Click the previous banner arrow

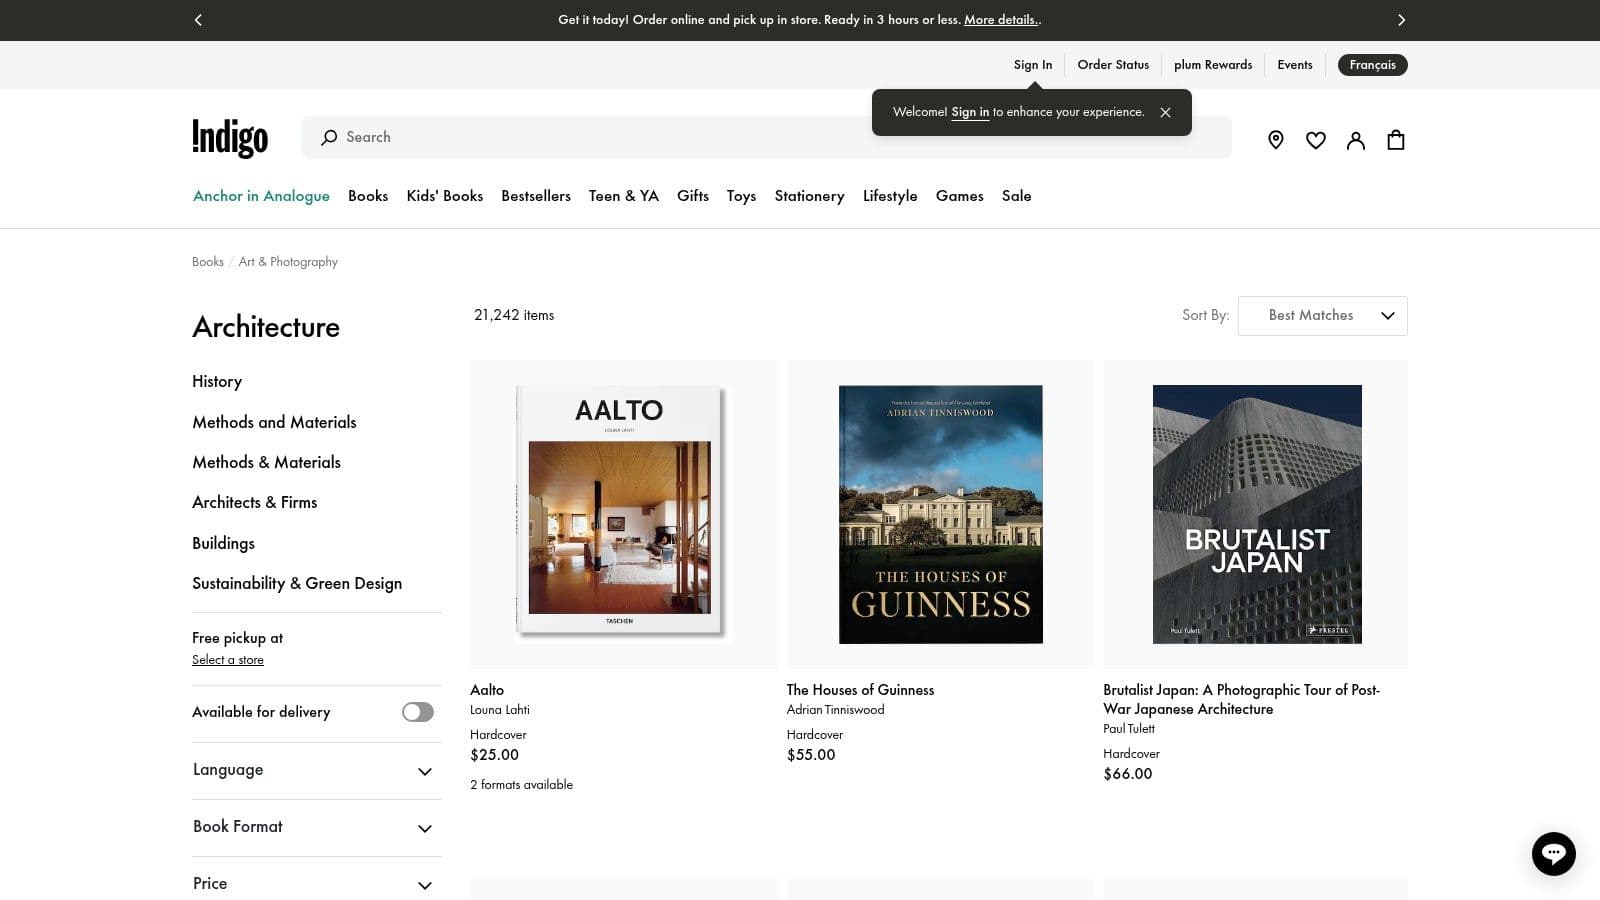pos(198,20)
